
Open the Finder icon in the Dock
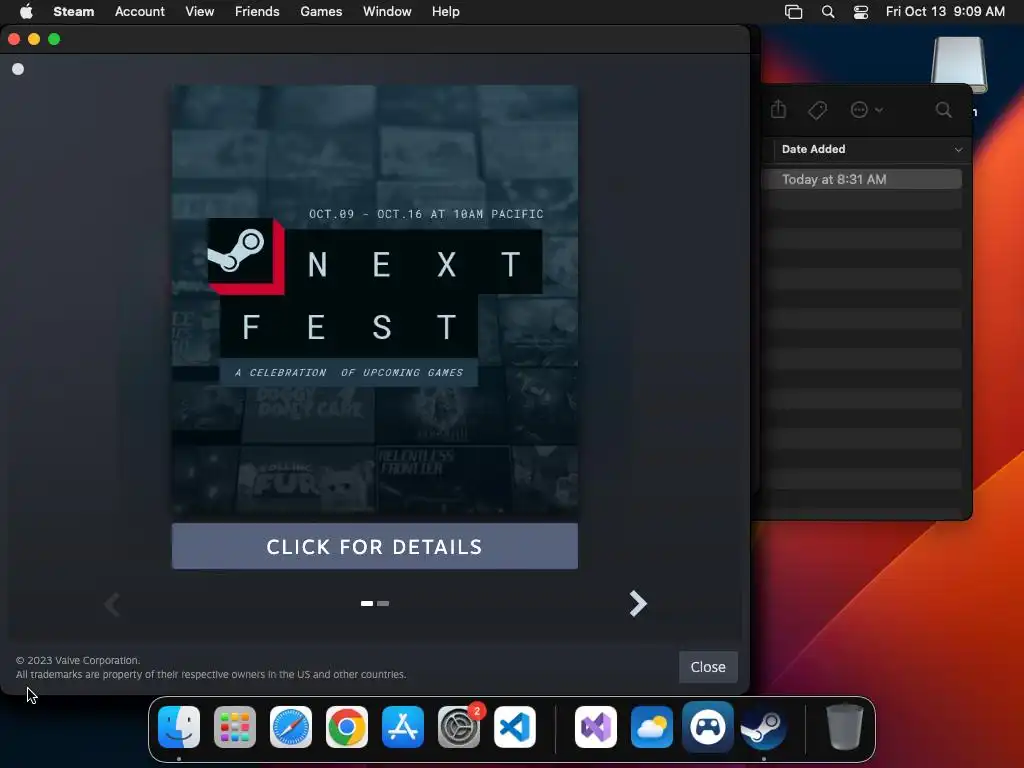[179, 727]
